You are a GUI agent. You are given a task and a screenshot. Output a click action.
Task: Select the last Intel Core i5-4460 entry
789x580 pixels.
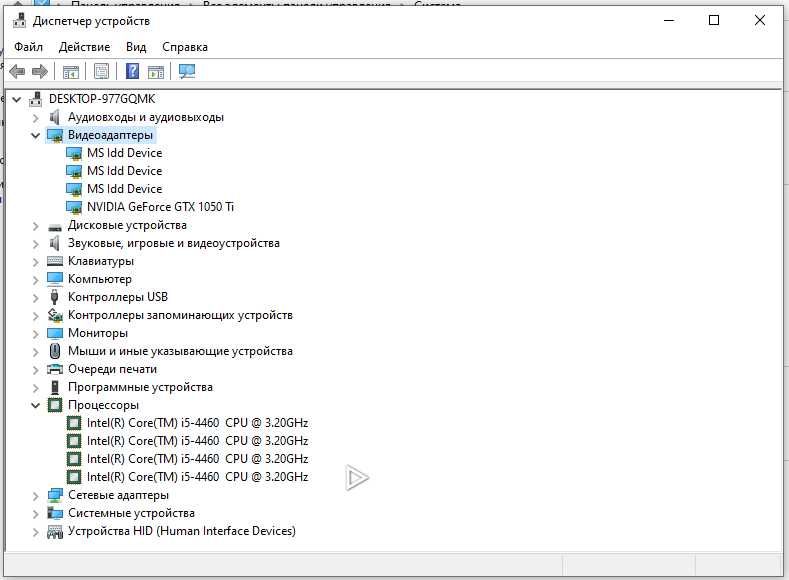click(197, 477)
